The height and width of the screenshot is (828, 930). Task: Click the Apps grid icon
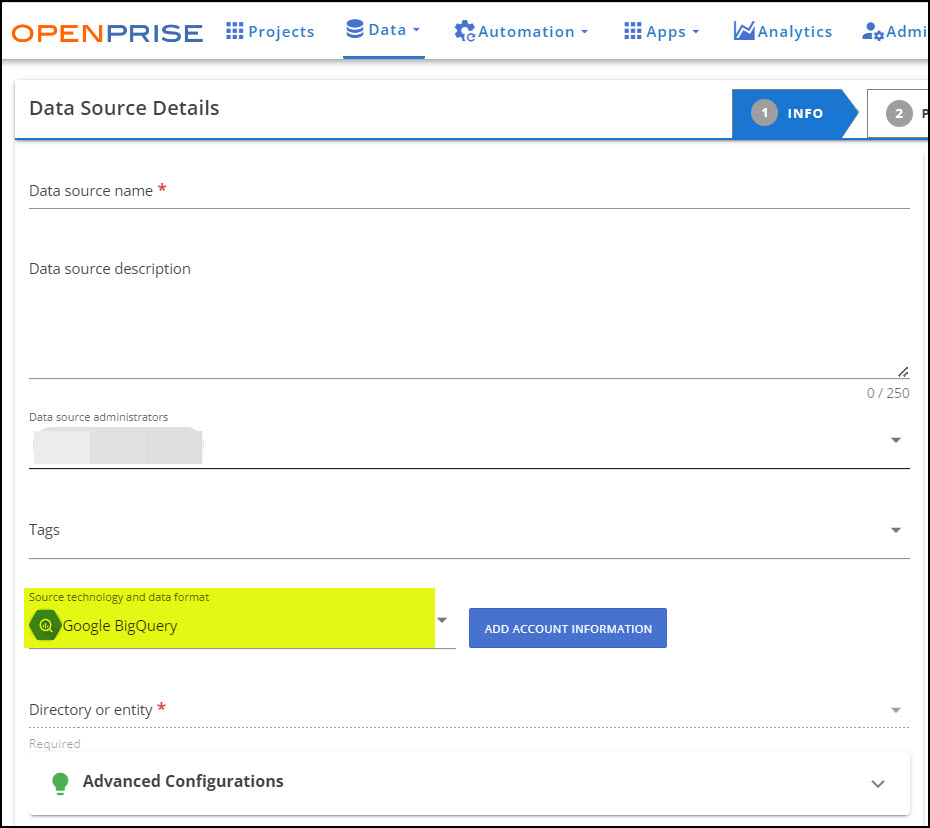(632, 31)
